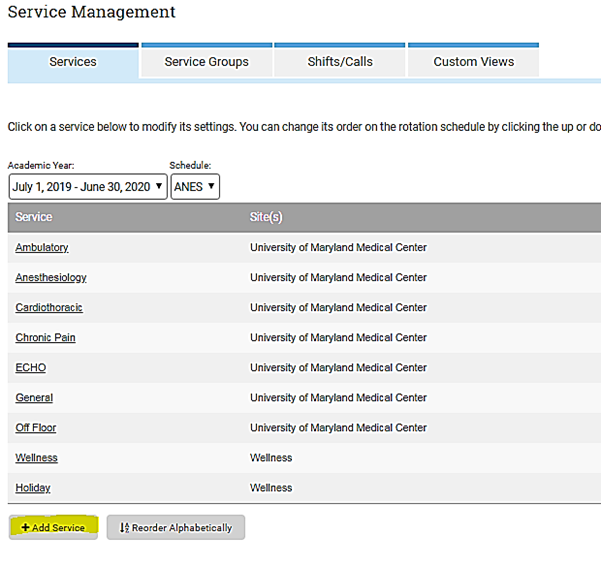Open the Shifts/Calls tab
Screen dimensions: 601x568
click(x=340, y=62)
